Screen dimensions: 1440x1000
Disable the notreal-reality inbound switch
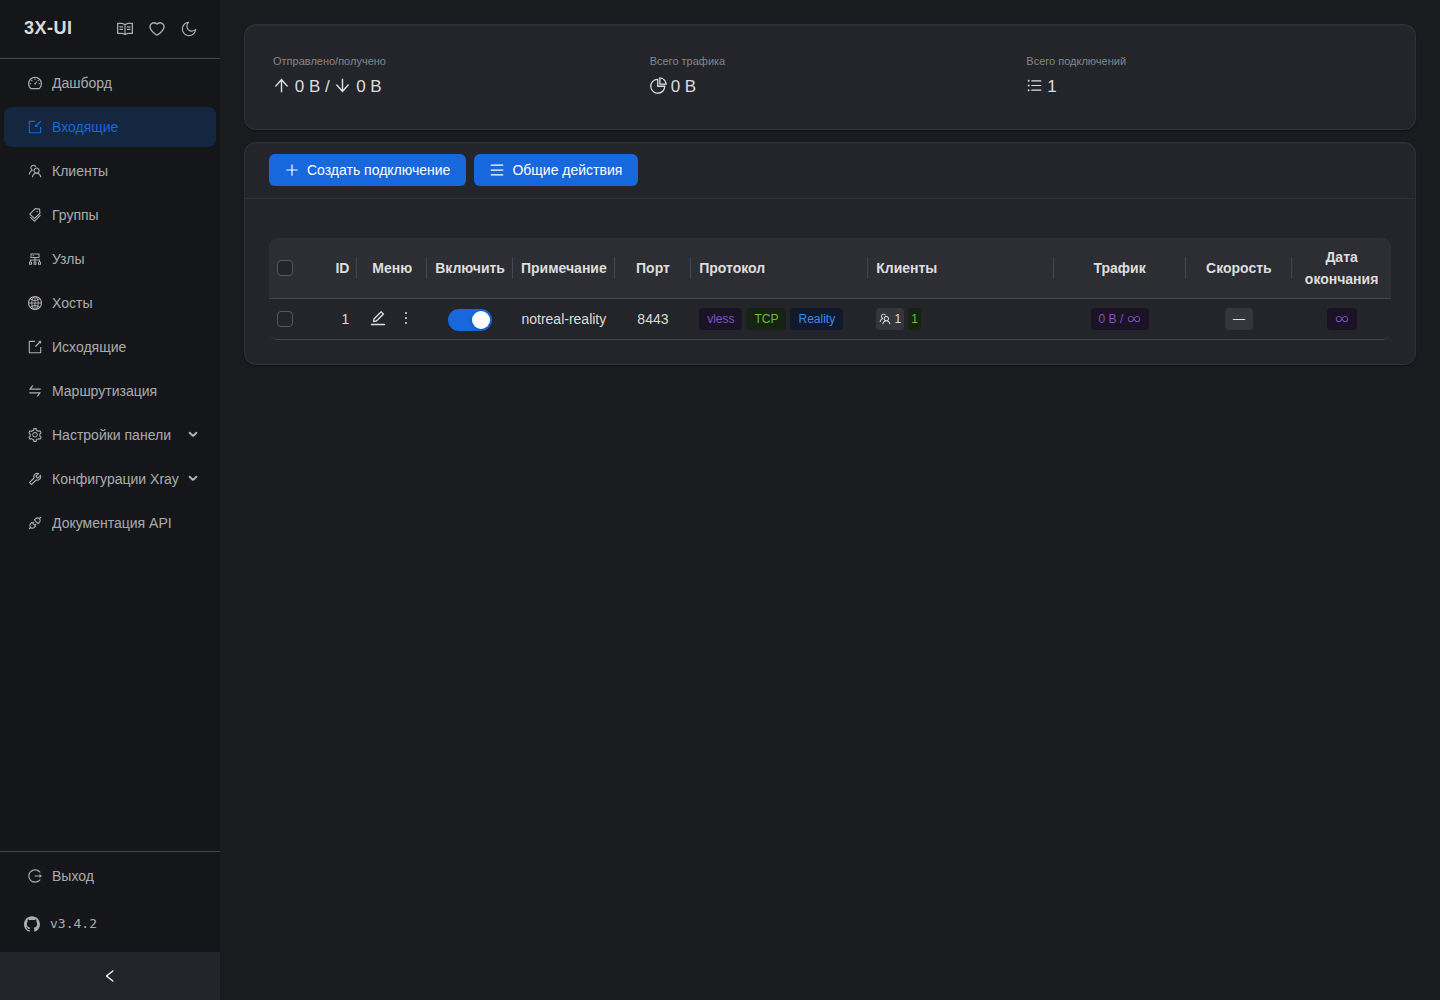point(470,320)
